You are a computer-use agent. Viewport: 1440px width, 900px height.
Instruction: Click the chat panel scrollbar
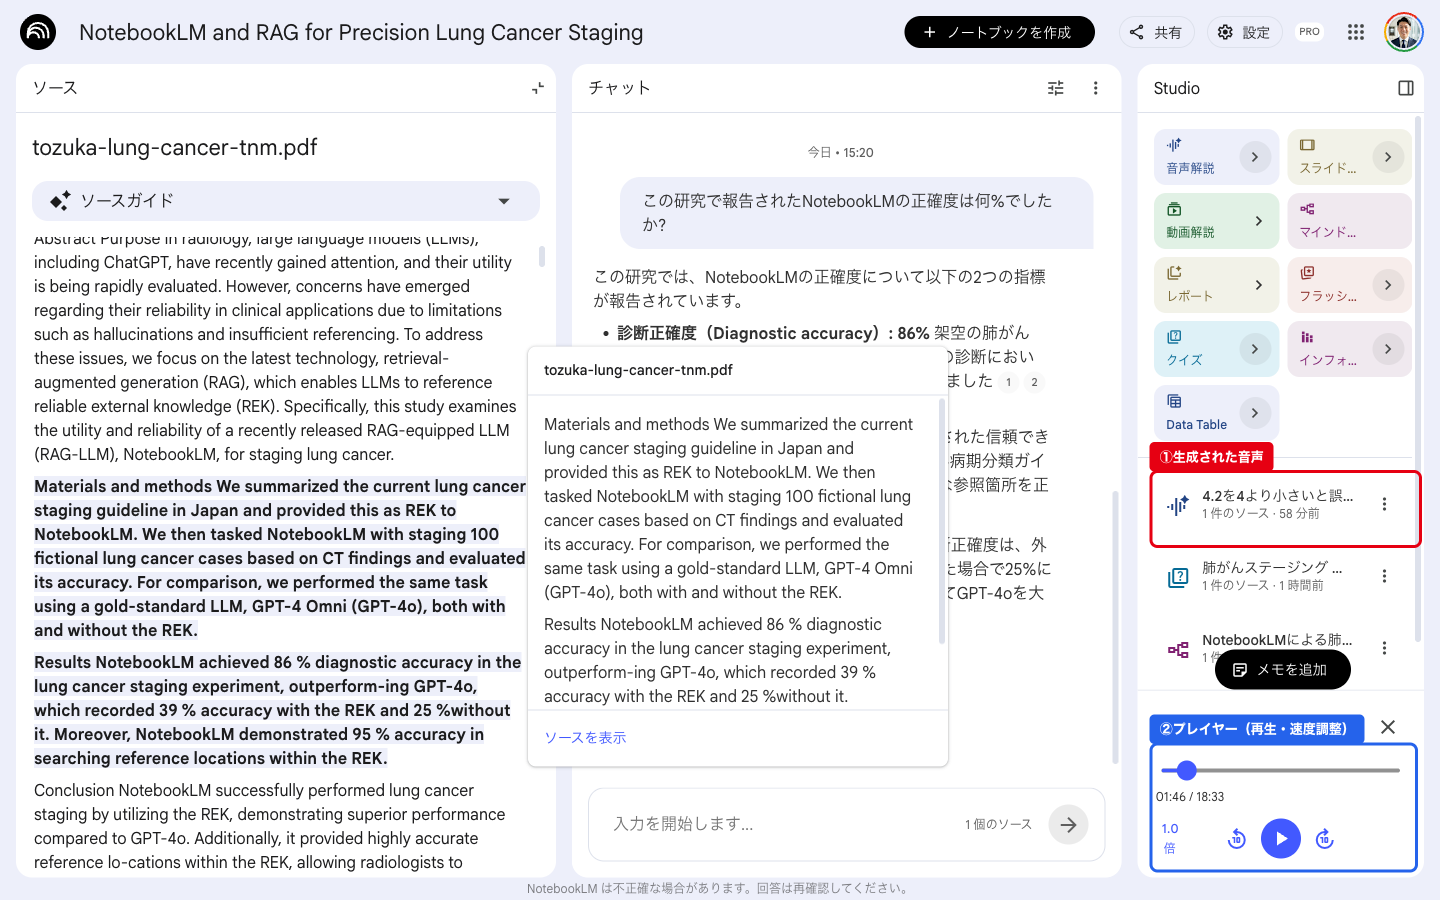click(x=1116, y=627)
